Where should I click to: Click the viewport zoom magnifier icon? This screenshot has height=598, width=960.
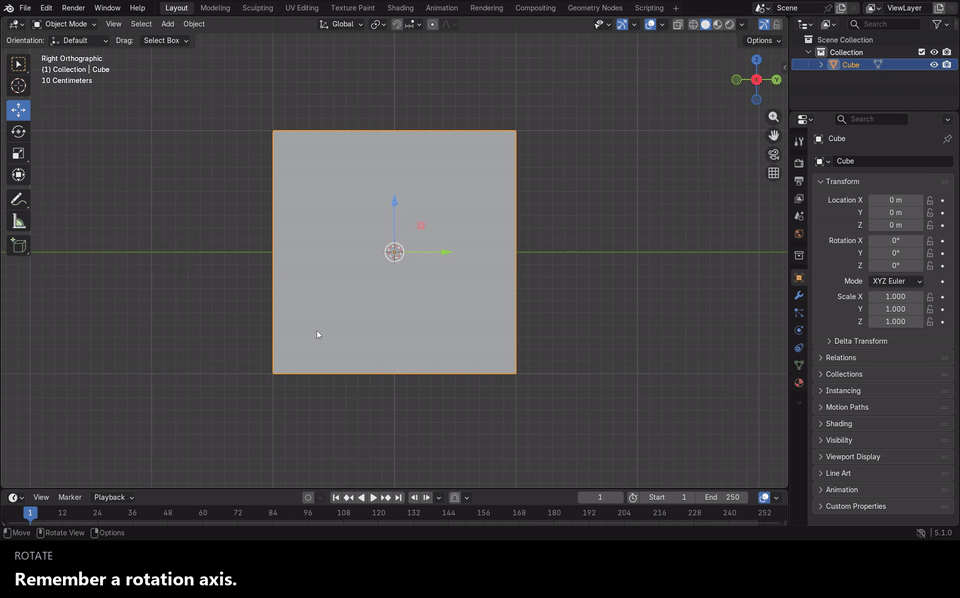click(x=774, y=116)
